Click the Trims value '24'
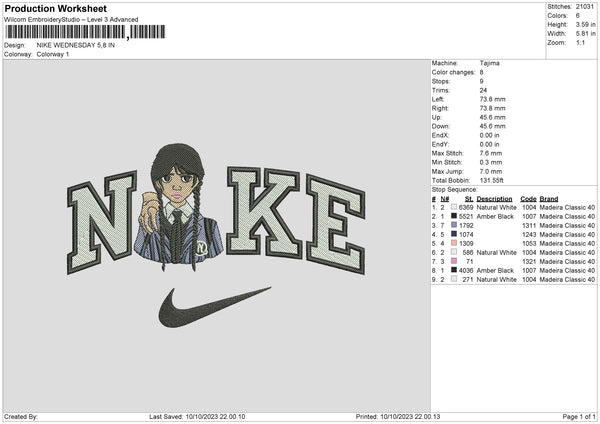 [483, 91]
